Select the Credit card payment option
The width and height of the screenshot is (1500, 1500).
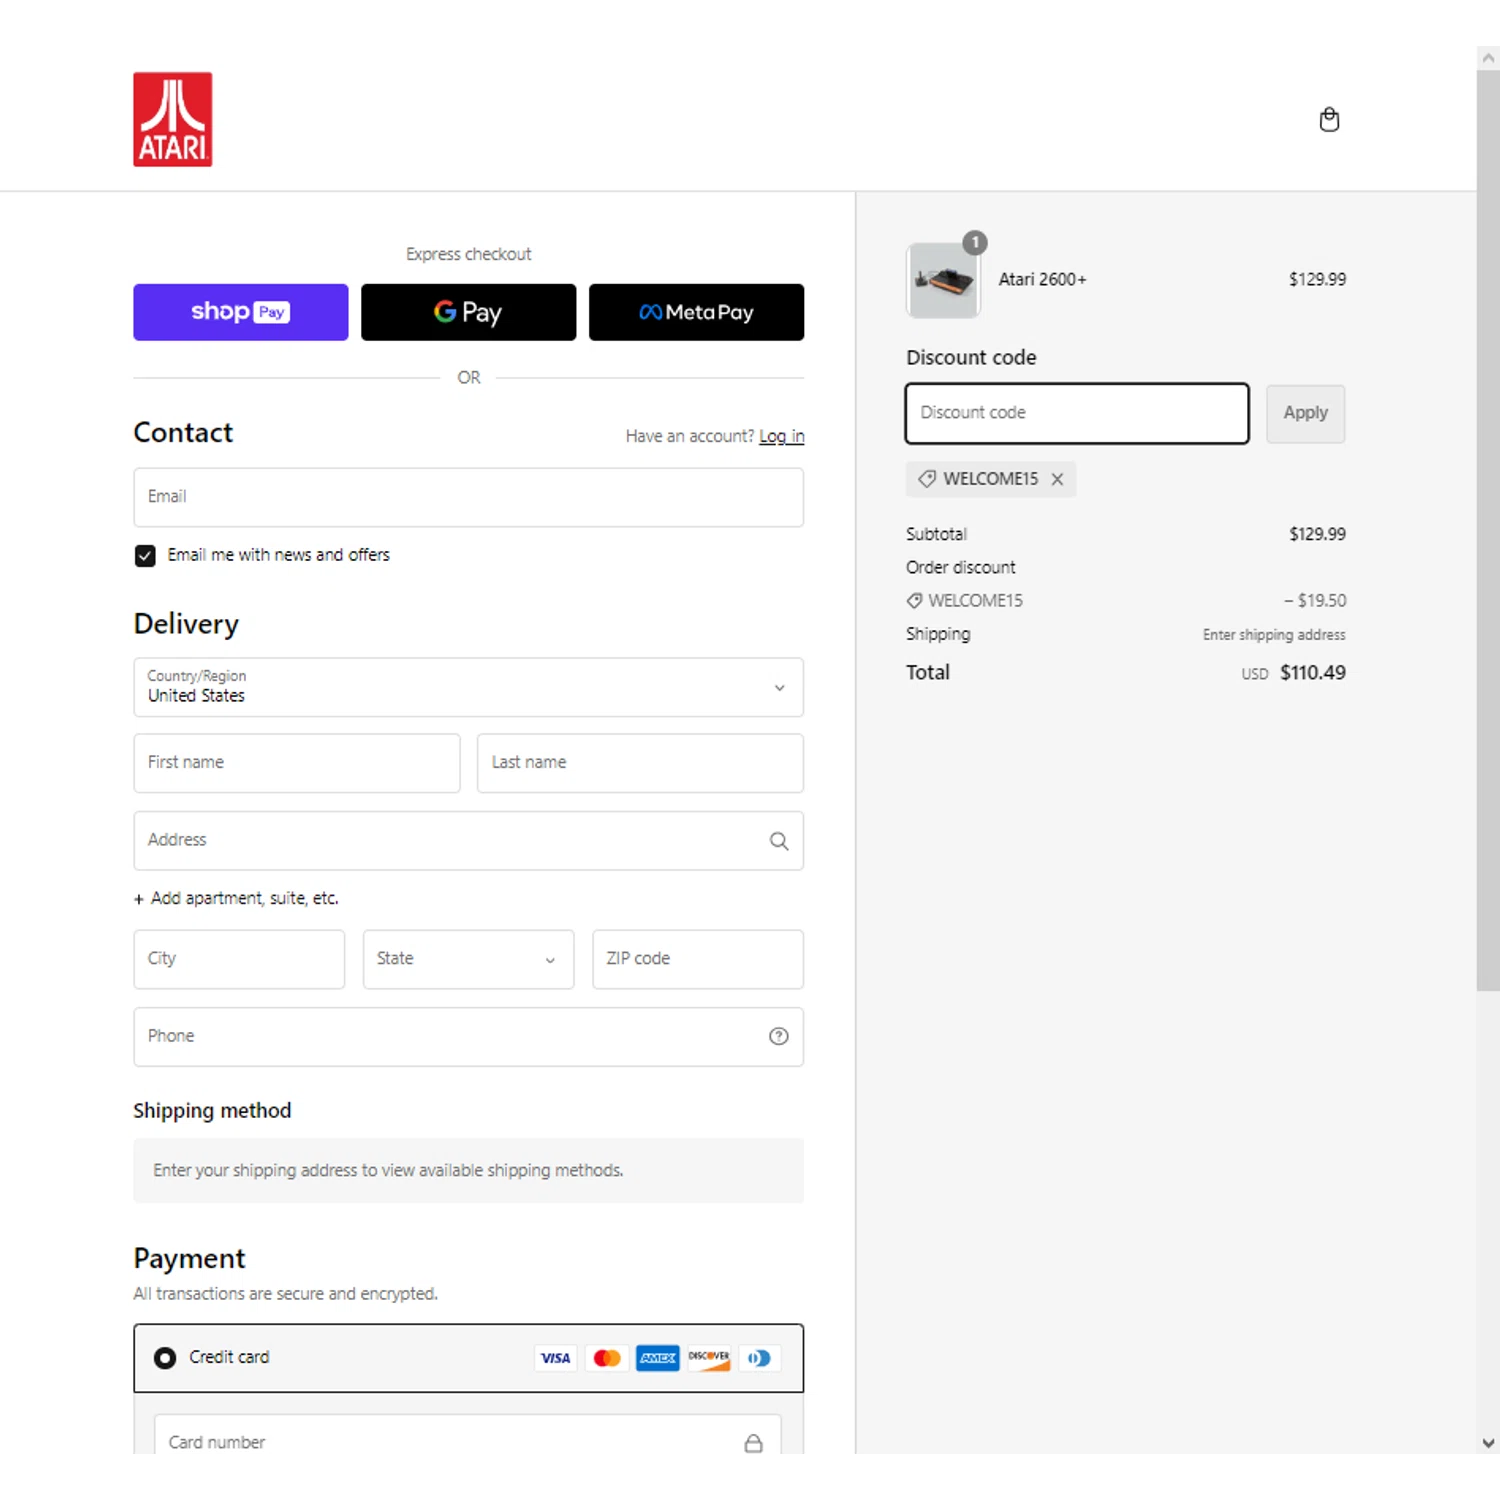pos(165,1358)
